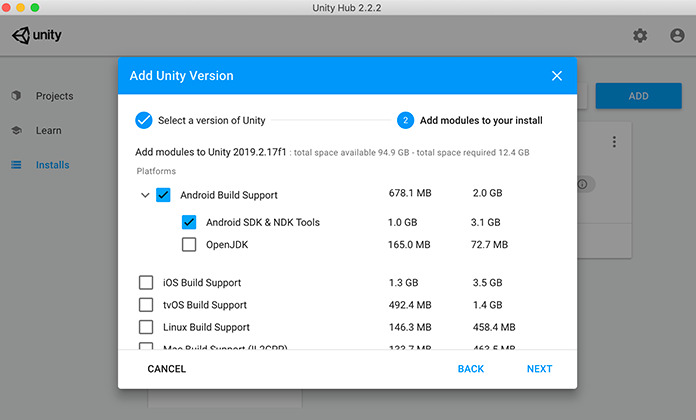Enable iOS Build Support

click(146, 282)
